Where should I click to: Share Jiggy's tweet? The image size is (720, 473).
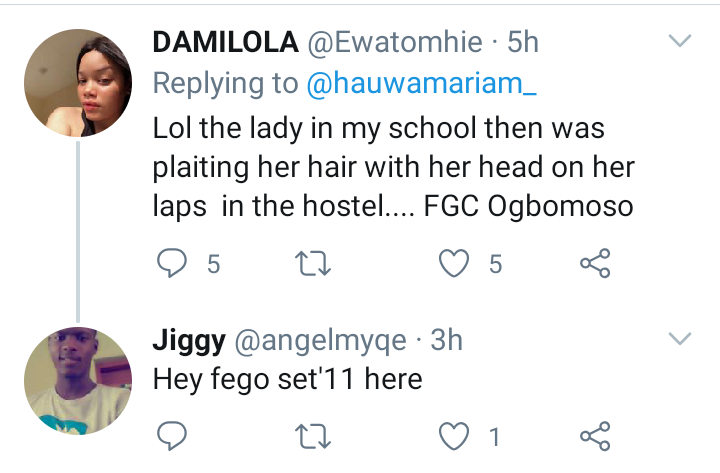click(x=595, y=435)
